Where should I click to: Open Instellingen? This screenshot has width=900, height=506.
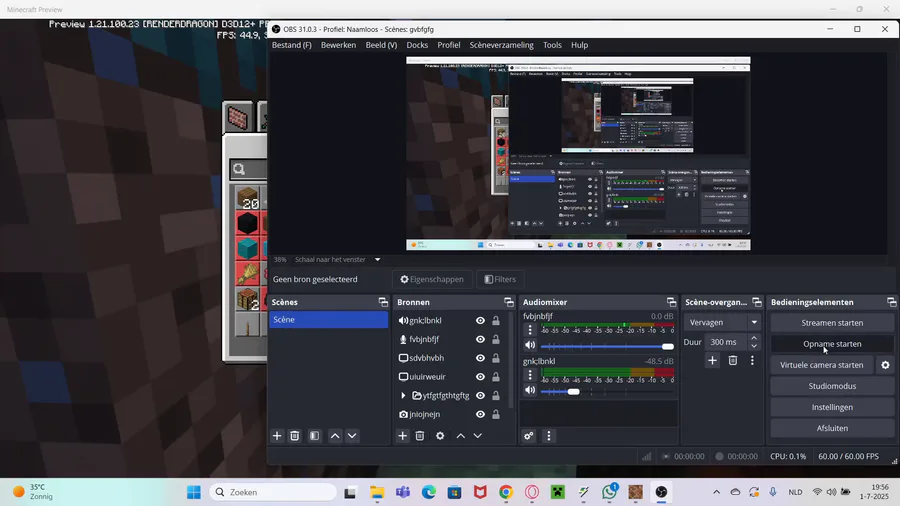(832, 407)
